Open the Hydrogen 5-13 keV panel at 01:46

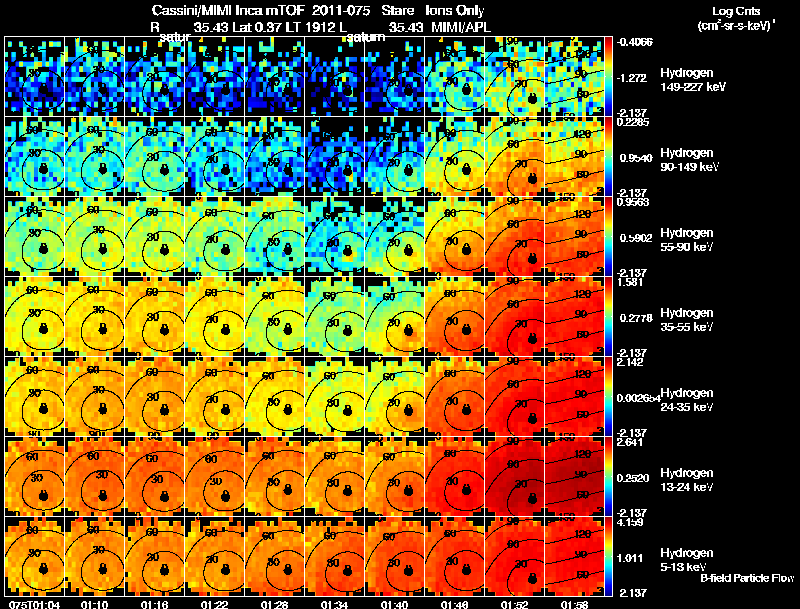click(x=455, y=556)
